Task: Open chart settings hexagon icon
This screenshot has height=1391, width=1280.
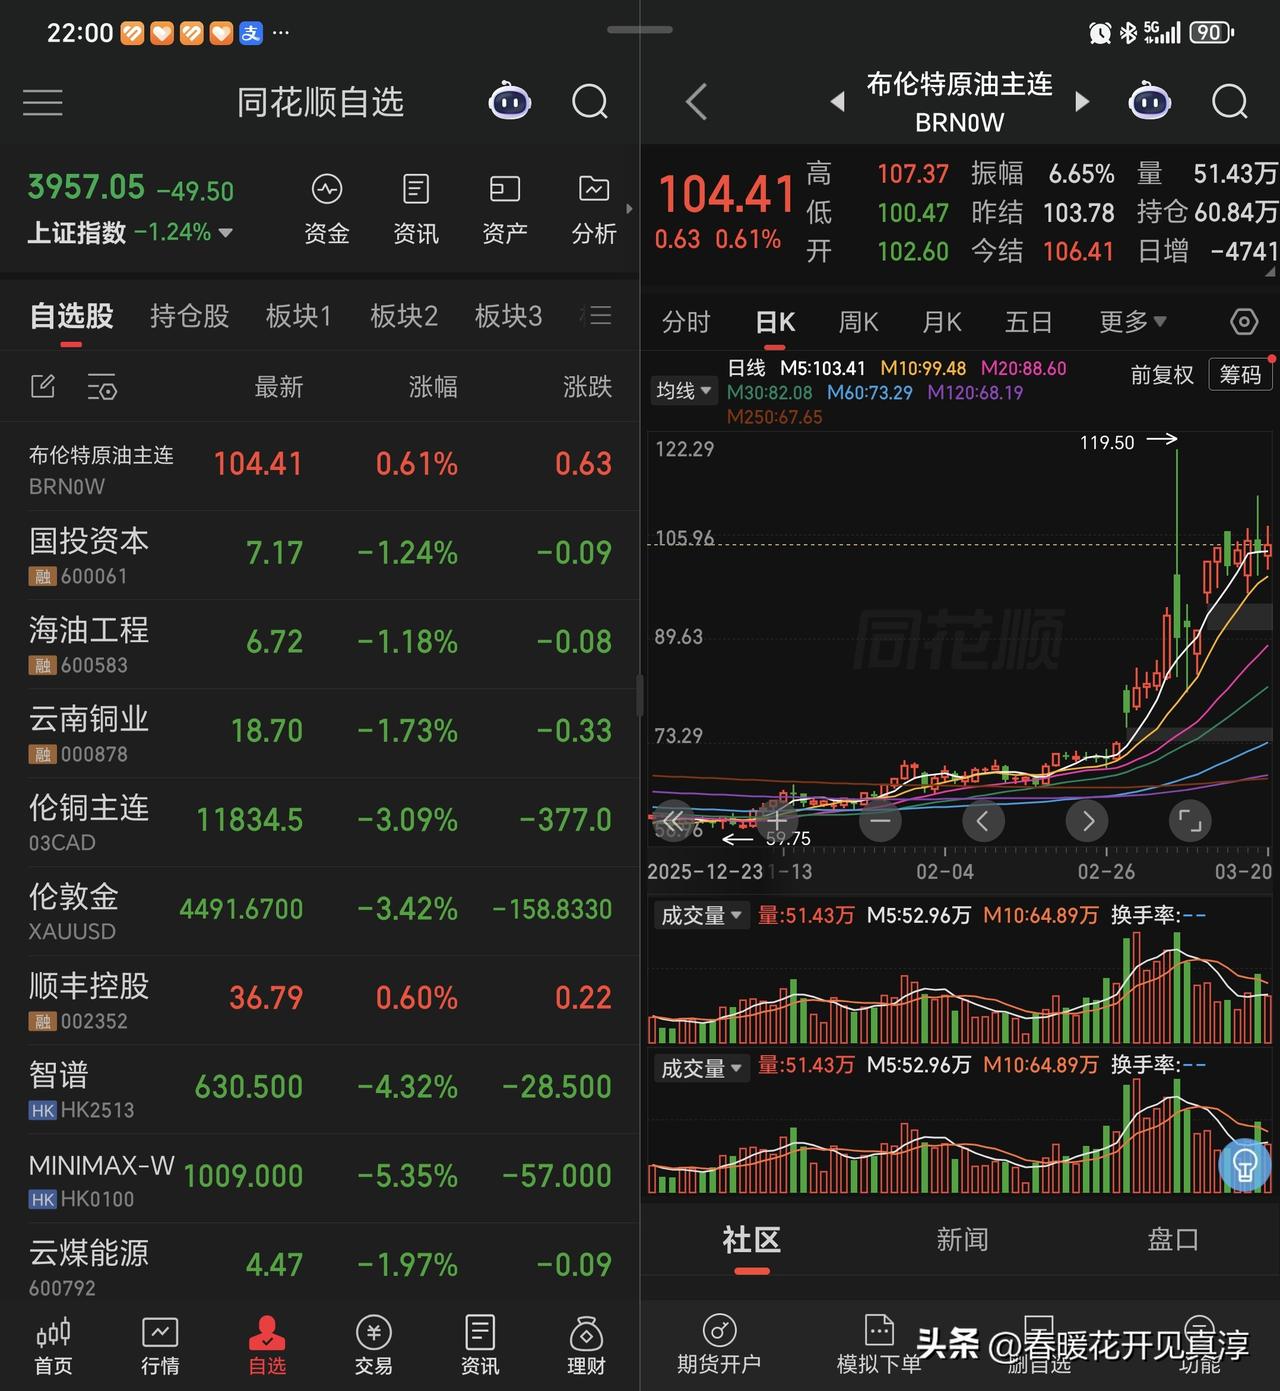Action: pos(1244,322)
